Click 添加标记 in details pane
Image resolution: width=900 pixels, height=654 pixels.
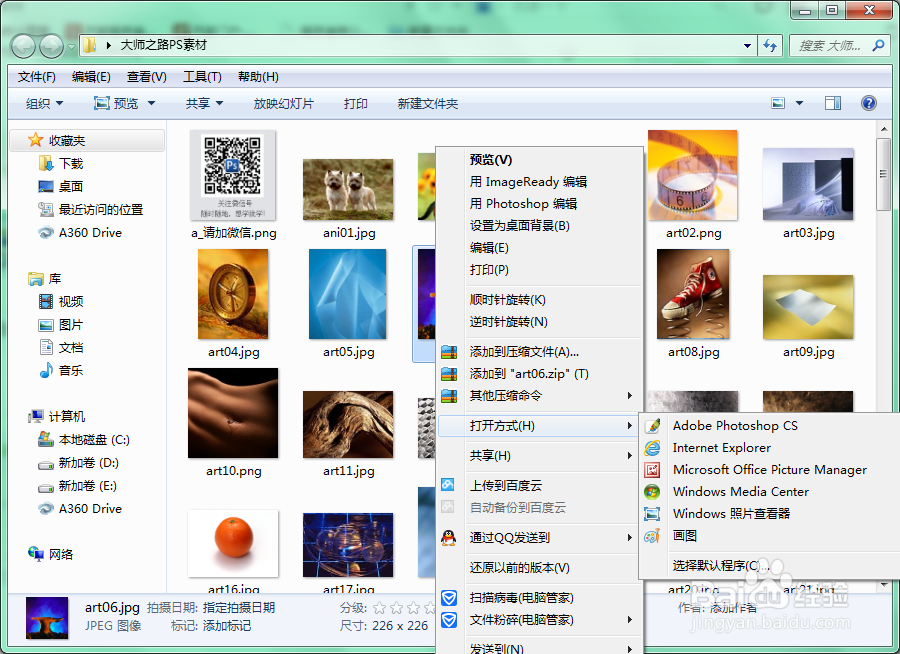click(x=227, y=626)
